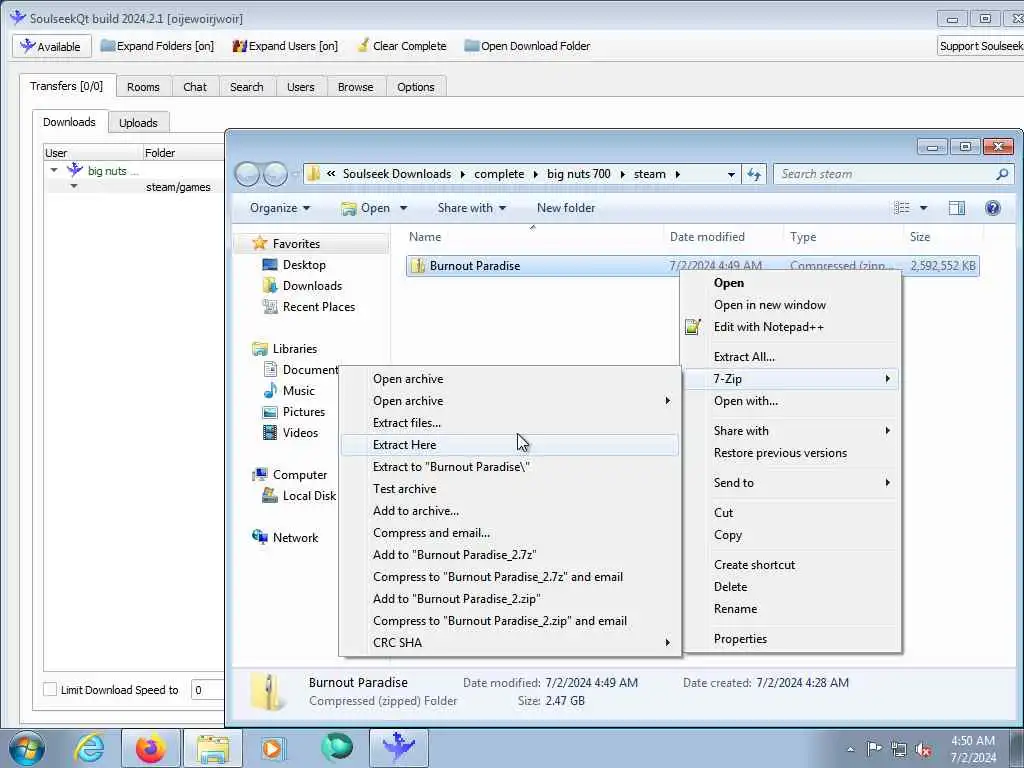Click the Explorer forward navigation arrow
1024x768 pixels.
275,174
